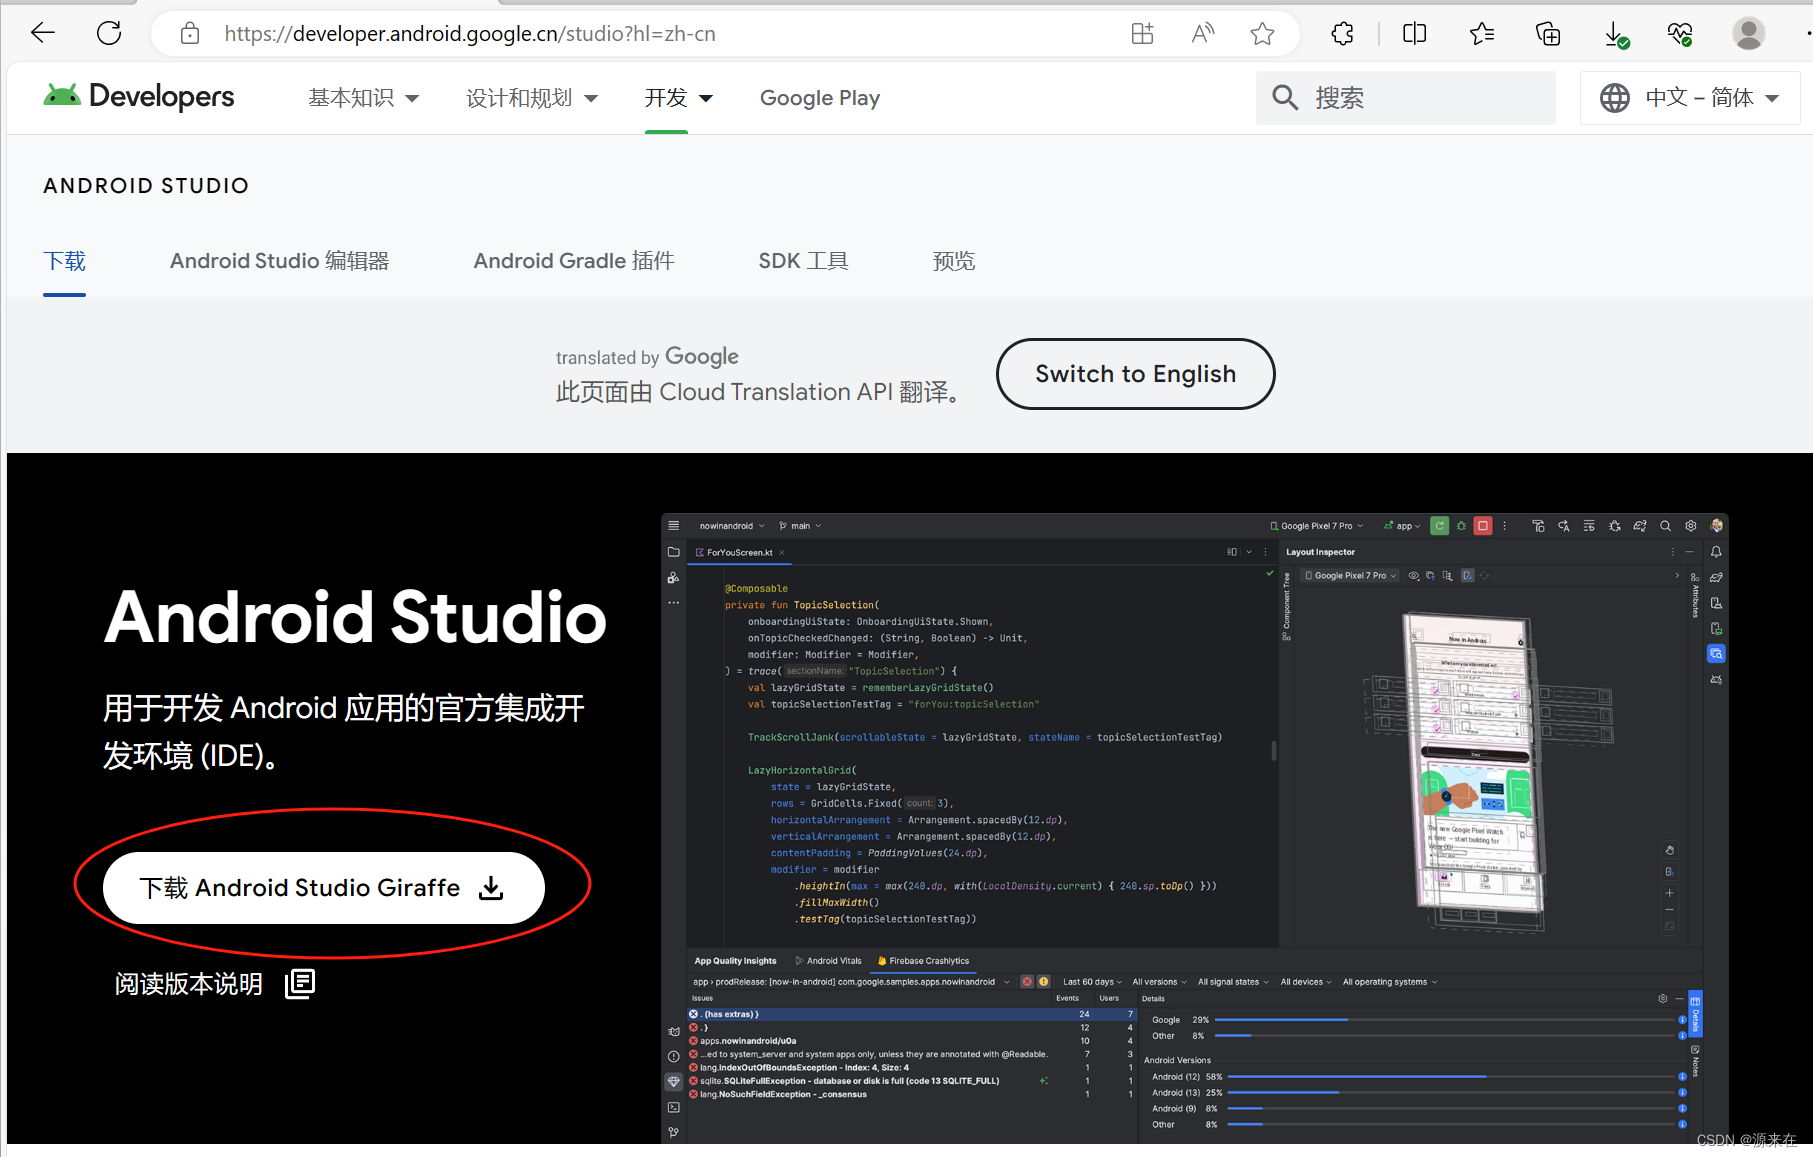Image resolution: width=1813 pixels, height=1157 pixels.
Task: Select the URL in the address bar
Action: tap(470, 34)
